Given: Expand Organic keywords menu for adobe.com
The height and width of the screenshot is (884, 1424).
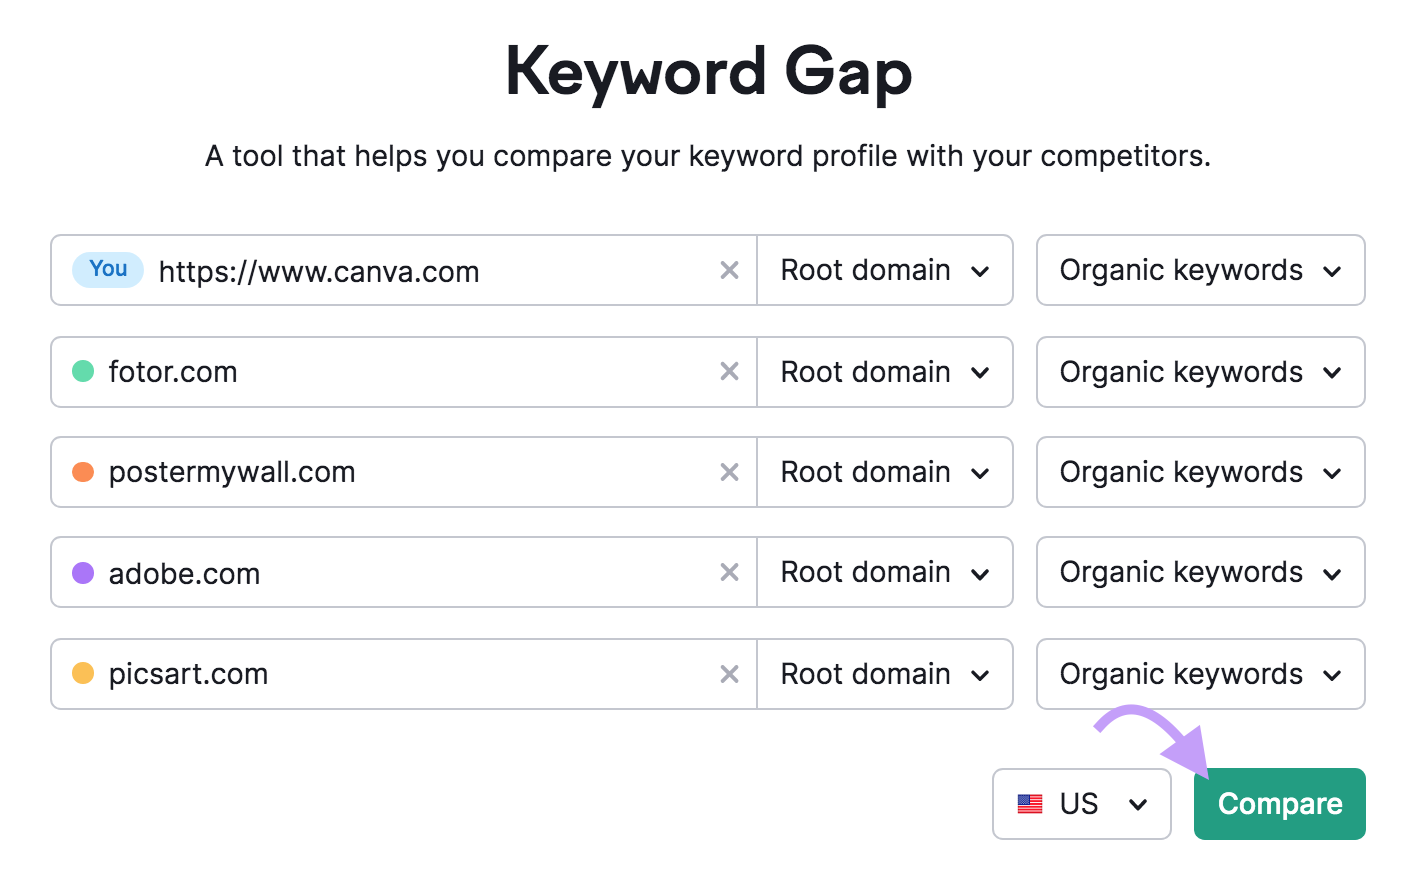Looking at the screenshot, I should 1199,572.
